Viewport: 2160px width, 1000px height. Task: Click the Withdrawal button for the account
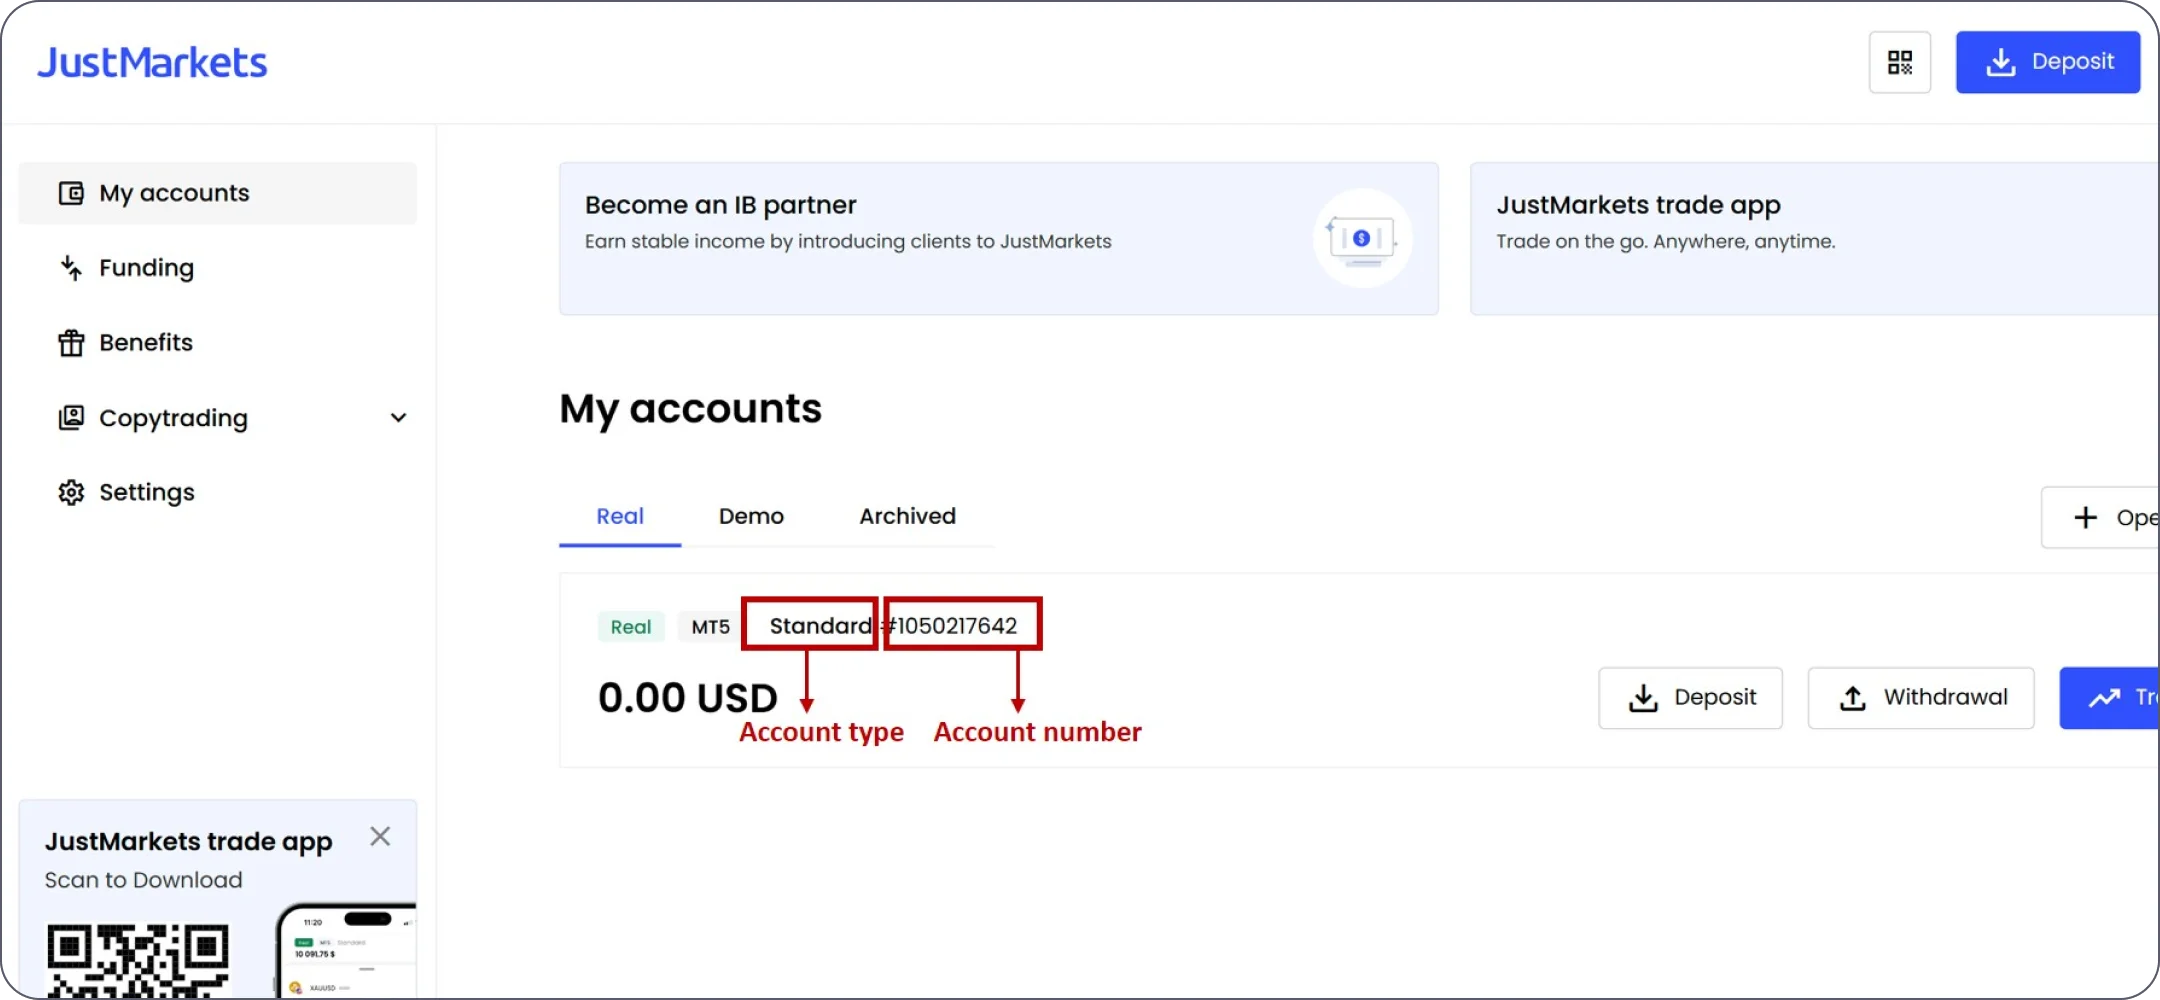pos(1920,698)
